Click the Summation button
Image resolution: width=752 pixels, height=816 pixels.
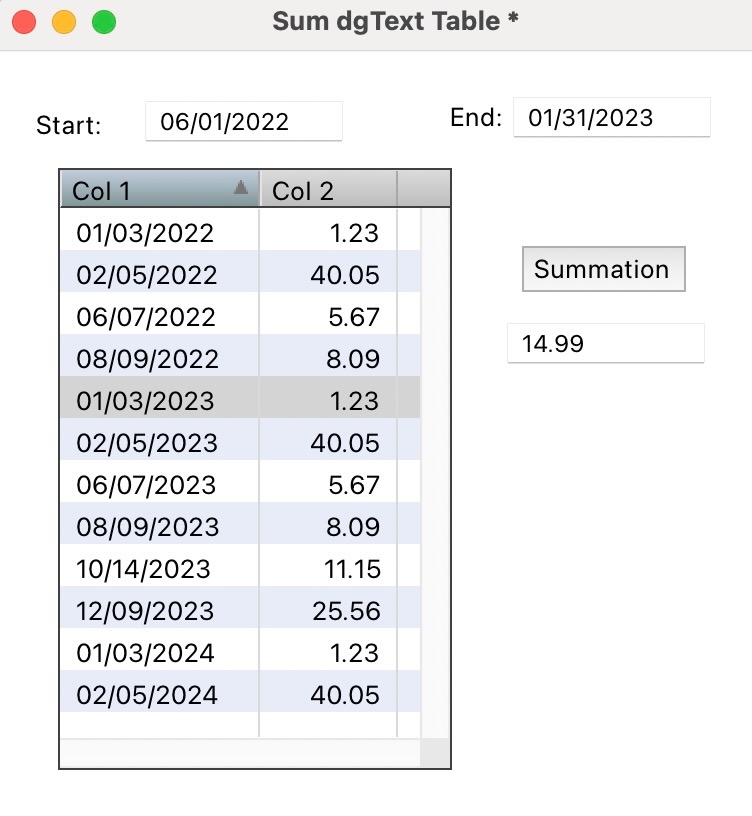click(x=603, y=269)
